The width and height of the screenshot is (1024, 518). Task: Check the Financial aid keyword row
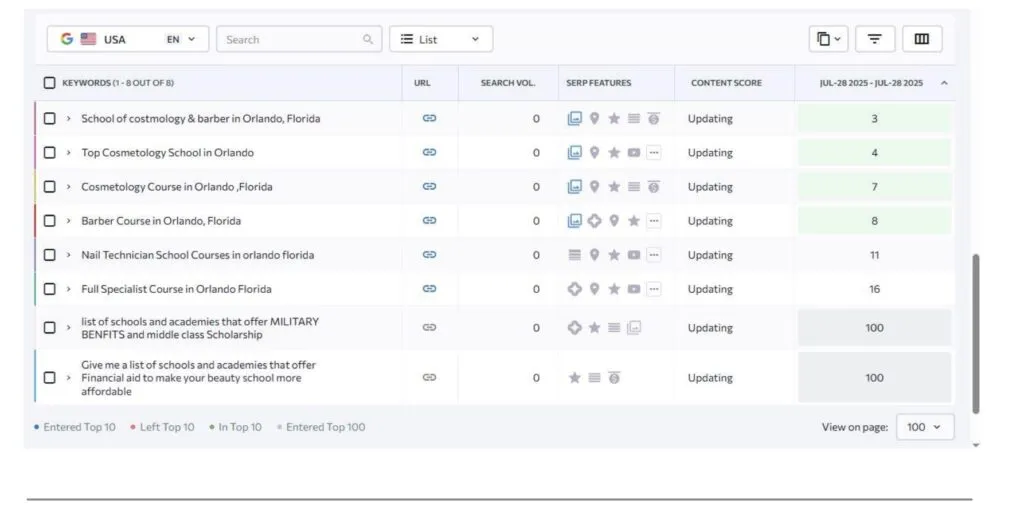(x=50, y=378)
